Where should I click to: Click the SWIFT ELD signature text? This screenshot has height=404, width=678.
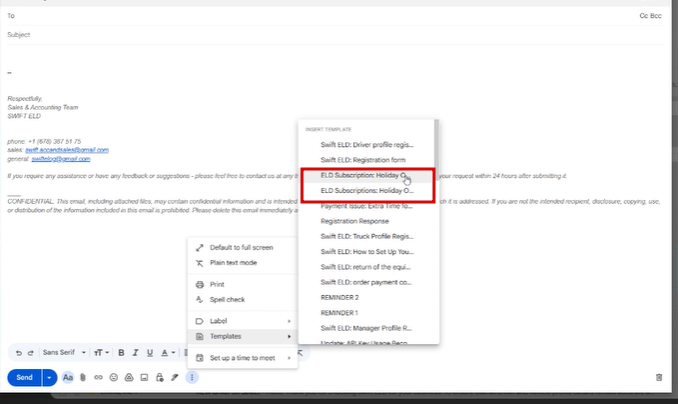point(24,116)
